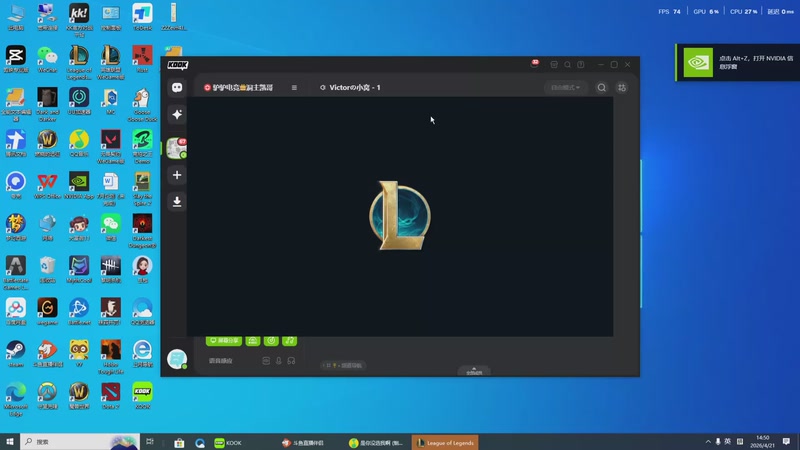800x450 pixels.
Task: Open the Dark and Darker shortcut
Action: (x=47, y=105)
